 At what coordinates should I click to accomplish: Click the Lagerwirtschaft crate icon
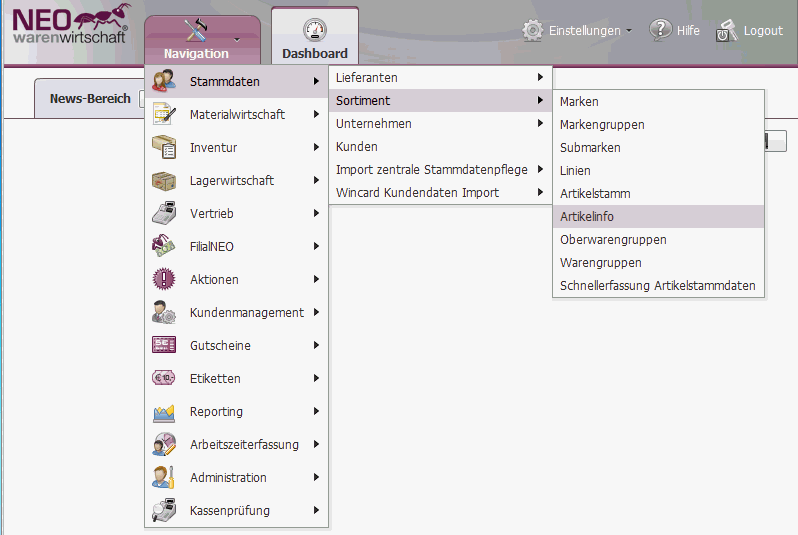[x=164, y=181]
